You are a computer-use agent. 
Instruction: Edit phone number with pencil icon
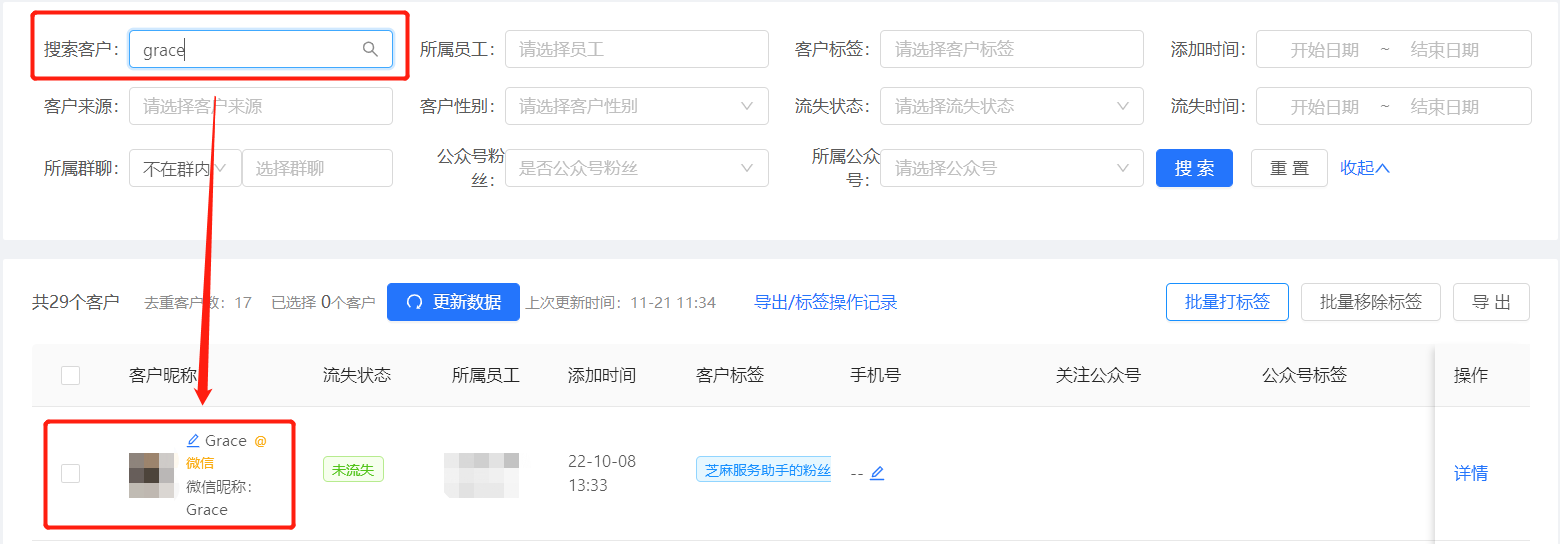tap(877, 473)
